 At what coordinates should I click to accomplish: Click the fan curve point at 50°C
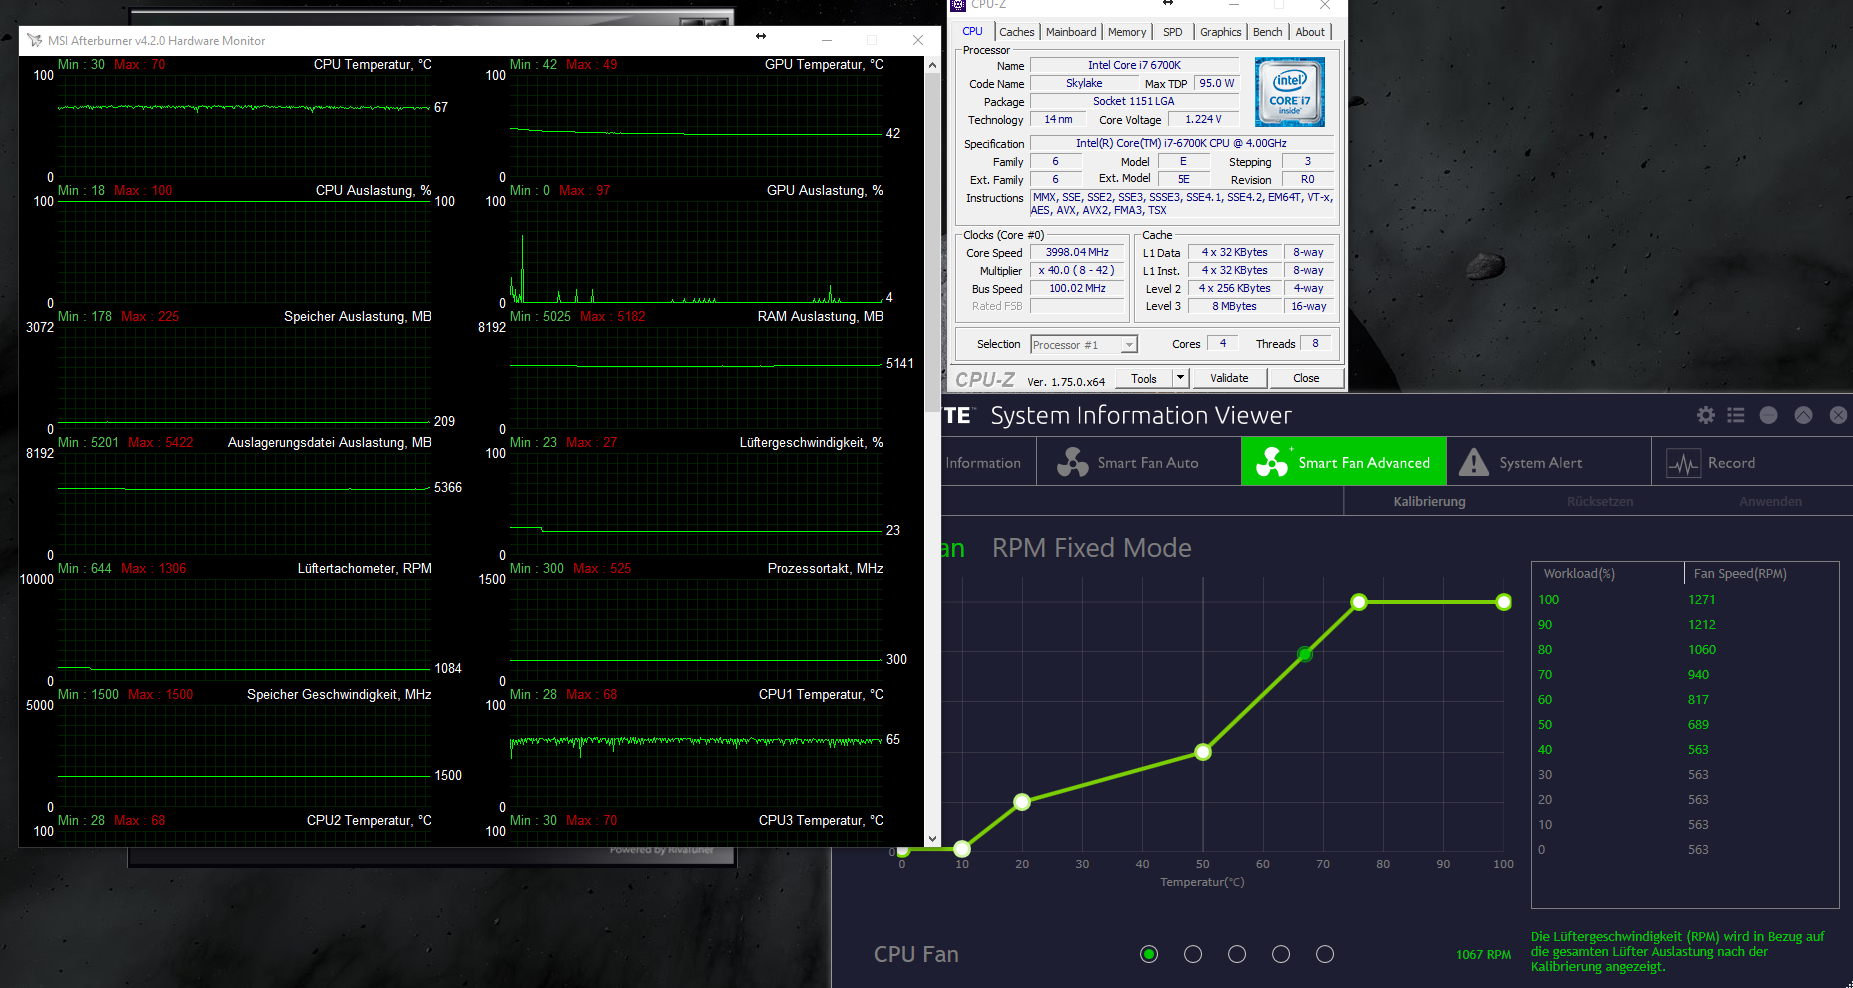coord(1203,752)
